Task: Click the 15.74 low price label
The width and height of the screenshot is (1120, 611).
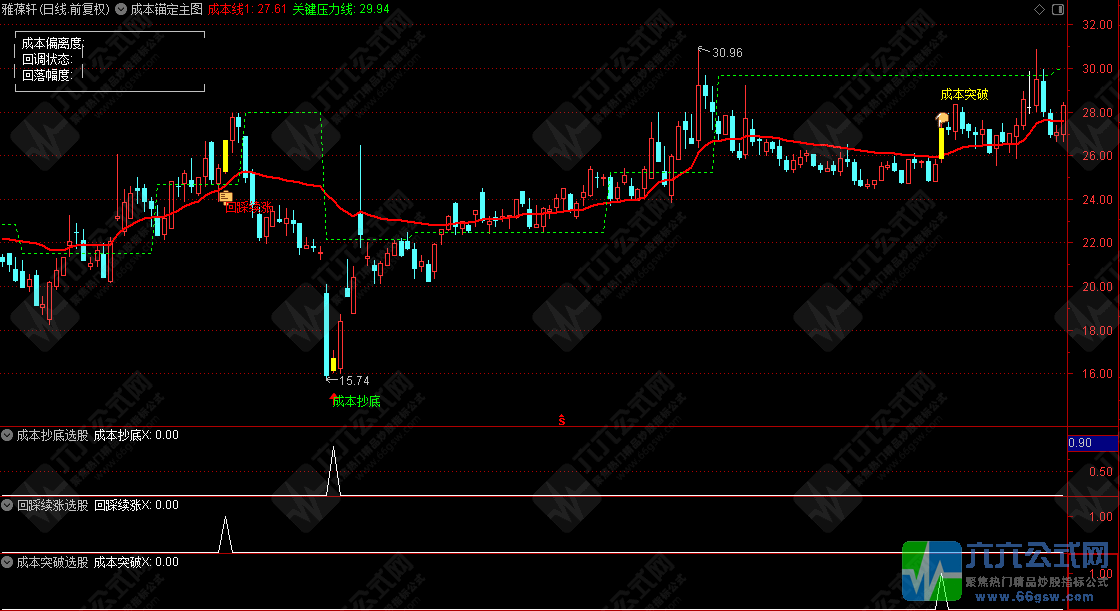Action: [x=354, y=381]
